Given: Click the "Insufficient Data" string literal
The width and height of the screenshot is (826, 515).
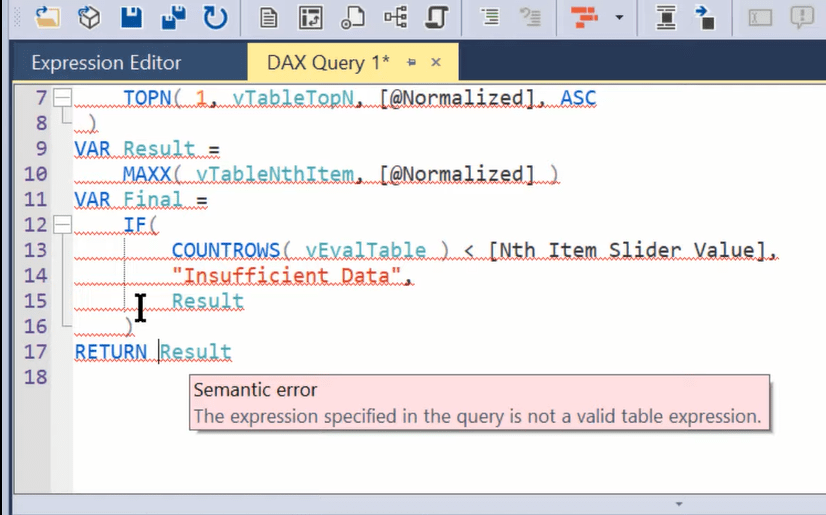Looking at the screenshot, I should (x=287, y=276).
